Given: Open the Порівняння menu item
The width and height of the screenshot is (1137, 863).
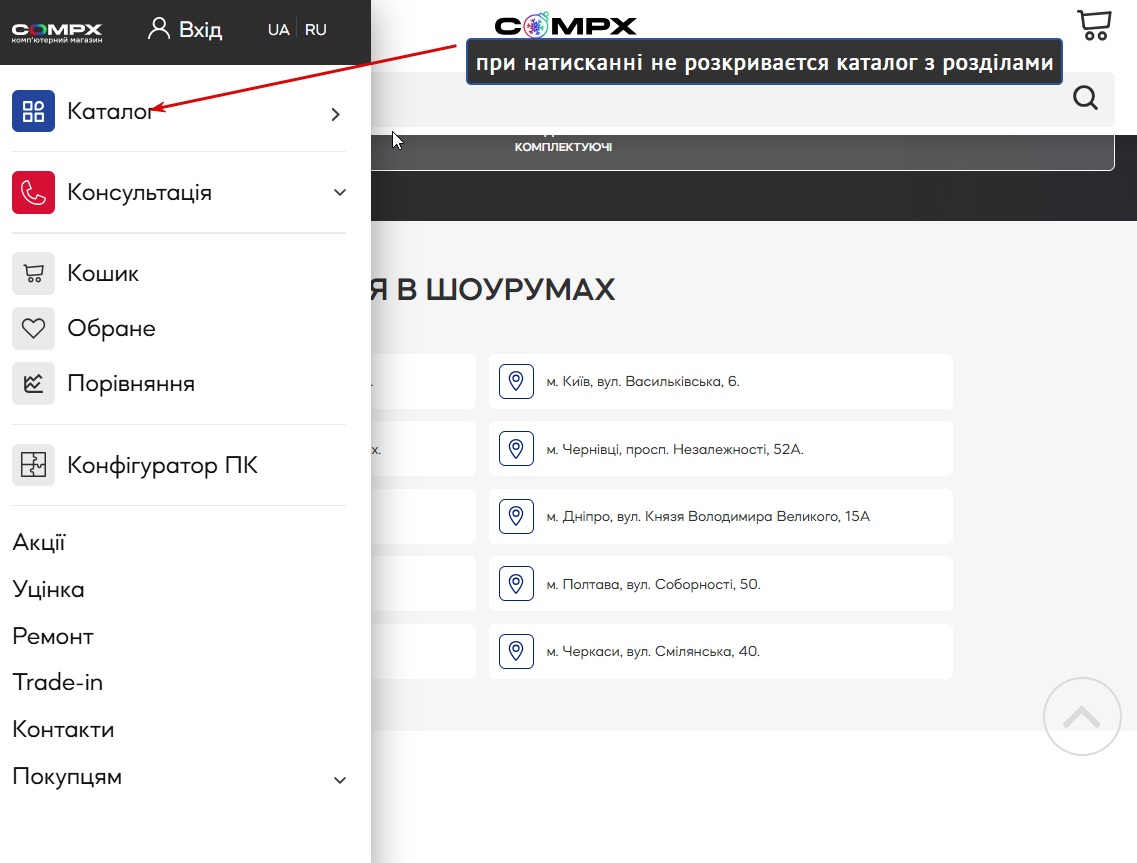Looking at the screenshot, I should (131, 384).
